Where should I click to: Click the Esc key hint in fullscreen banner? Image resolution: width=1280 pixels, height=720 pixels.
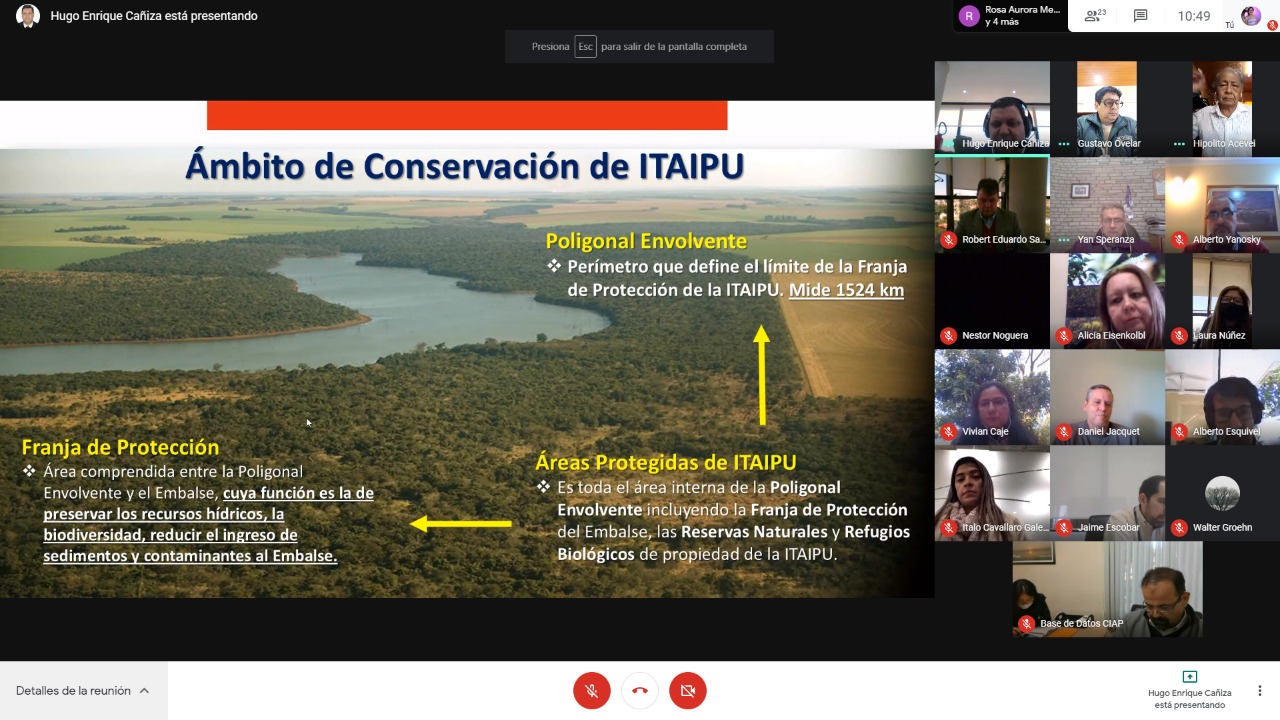click(585, 46)
